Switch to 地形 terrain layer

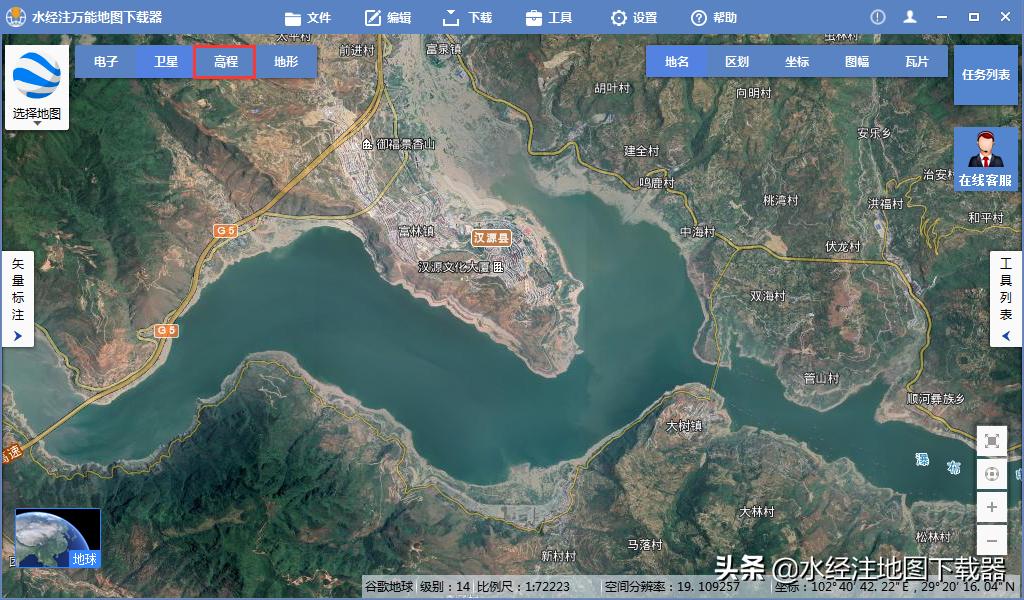tap(286, 61)
